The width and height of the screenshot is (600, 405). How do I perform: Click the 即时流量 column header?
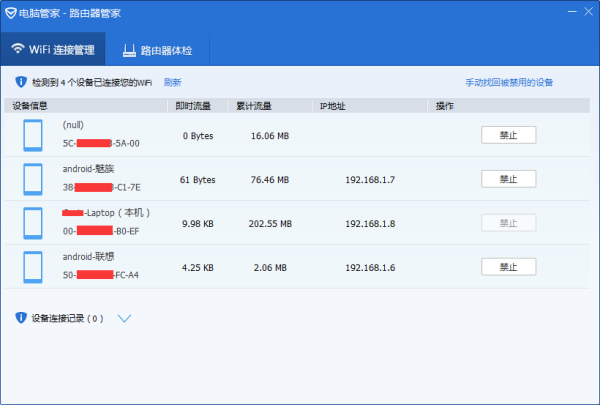point(193,106)
